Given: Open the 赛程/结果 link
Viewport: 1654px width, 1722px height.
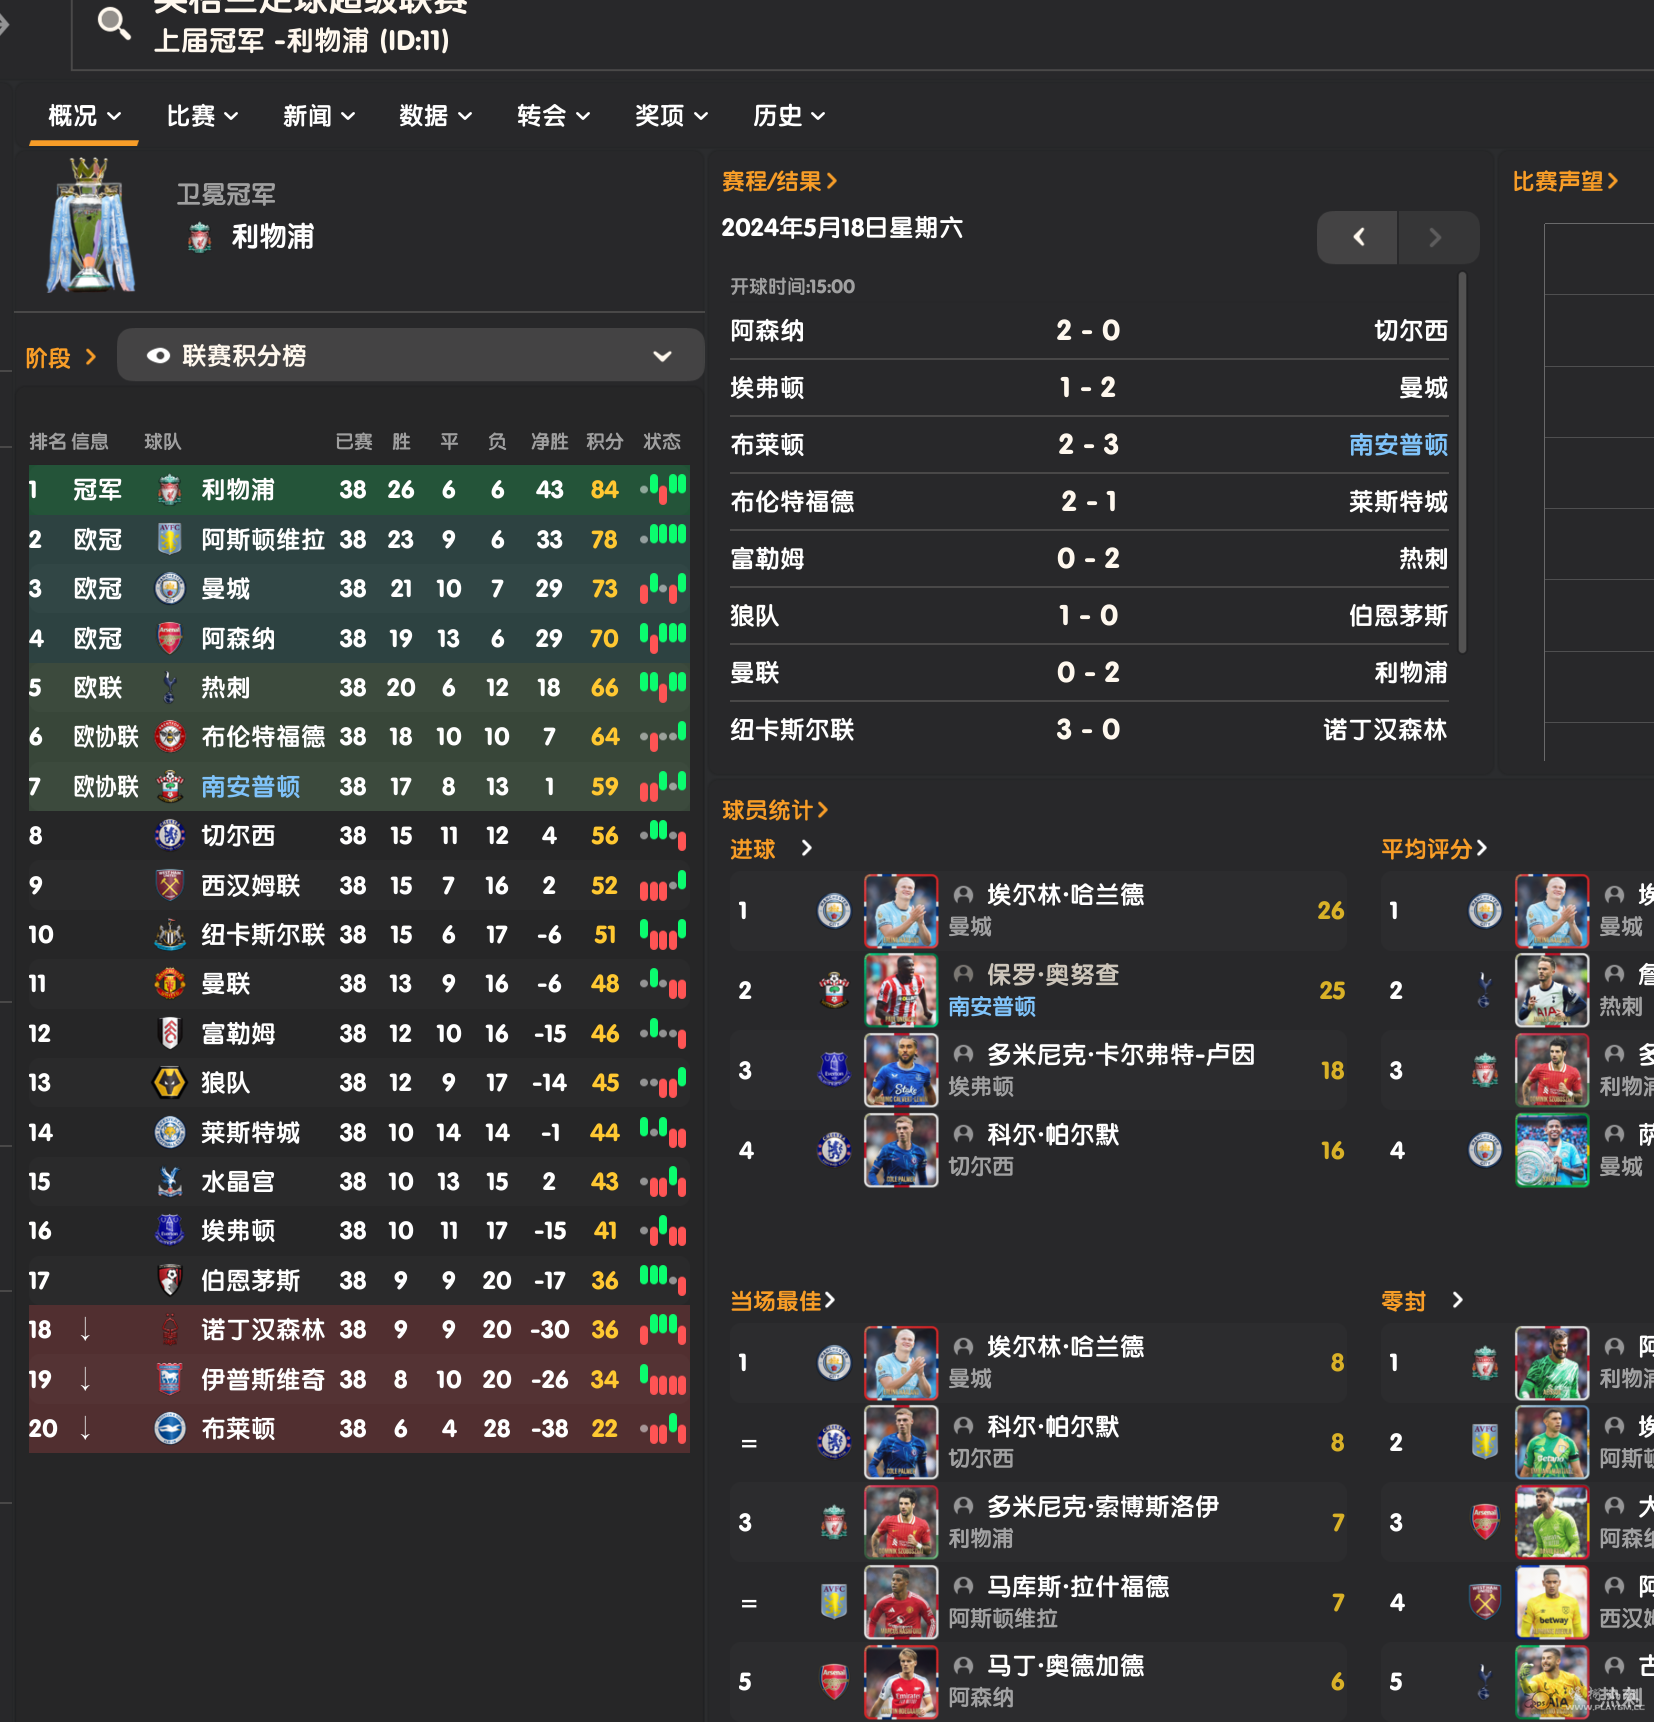Looking at the screenshot, I should point(779,181).
